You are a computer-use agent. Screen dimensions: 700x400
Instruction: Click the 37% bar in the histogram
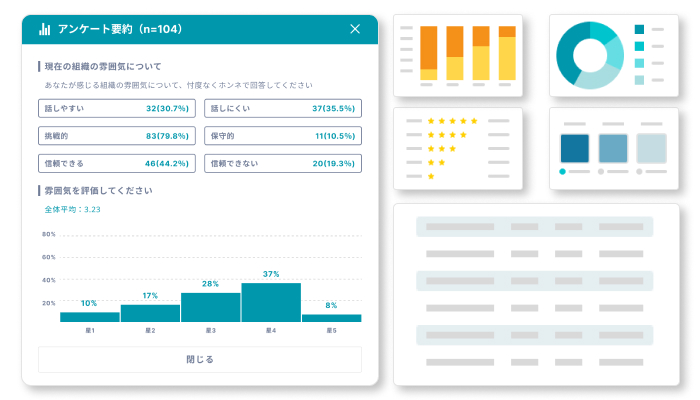(x=271, y=302)
